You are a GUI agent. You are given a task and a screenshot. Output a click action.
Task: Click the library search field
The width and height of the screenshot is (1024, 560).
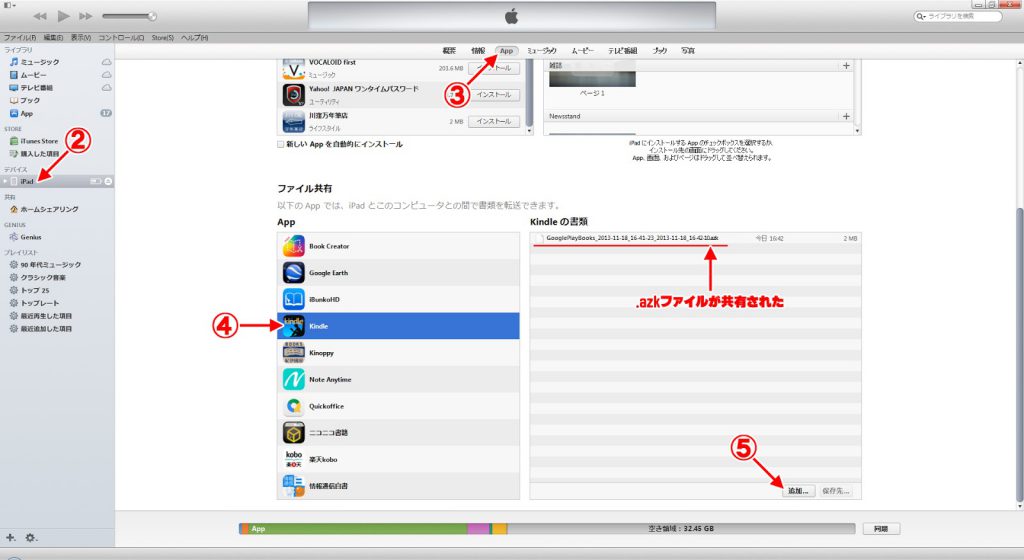[958, 16]
